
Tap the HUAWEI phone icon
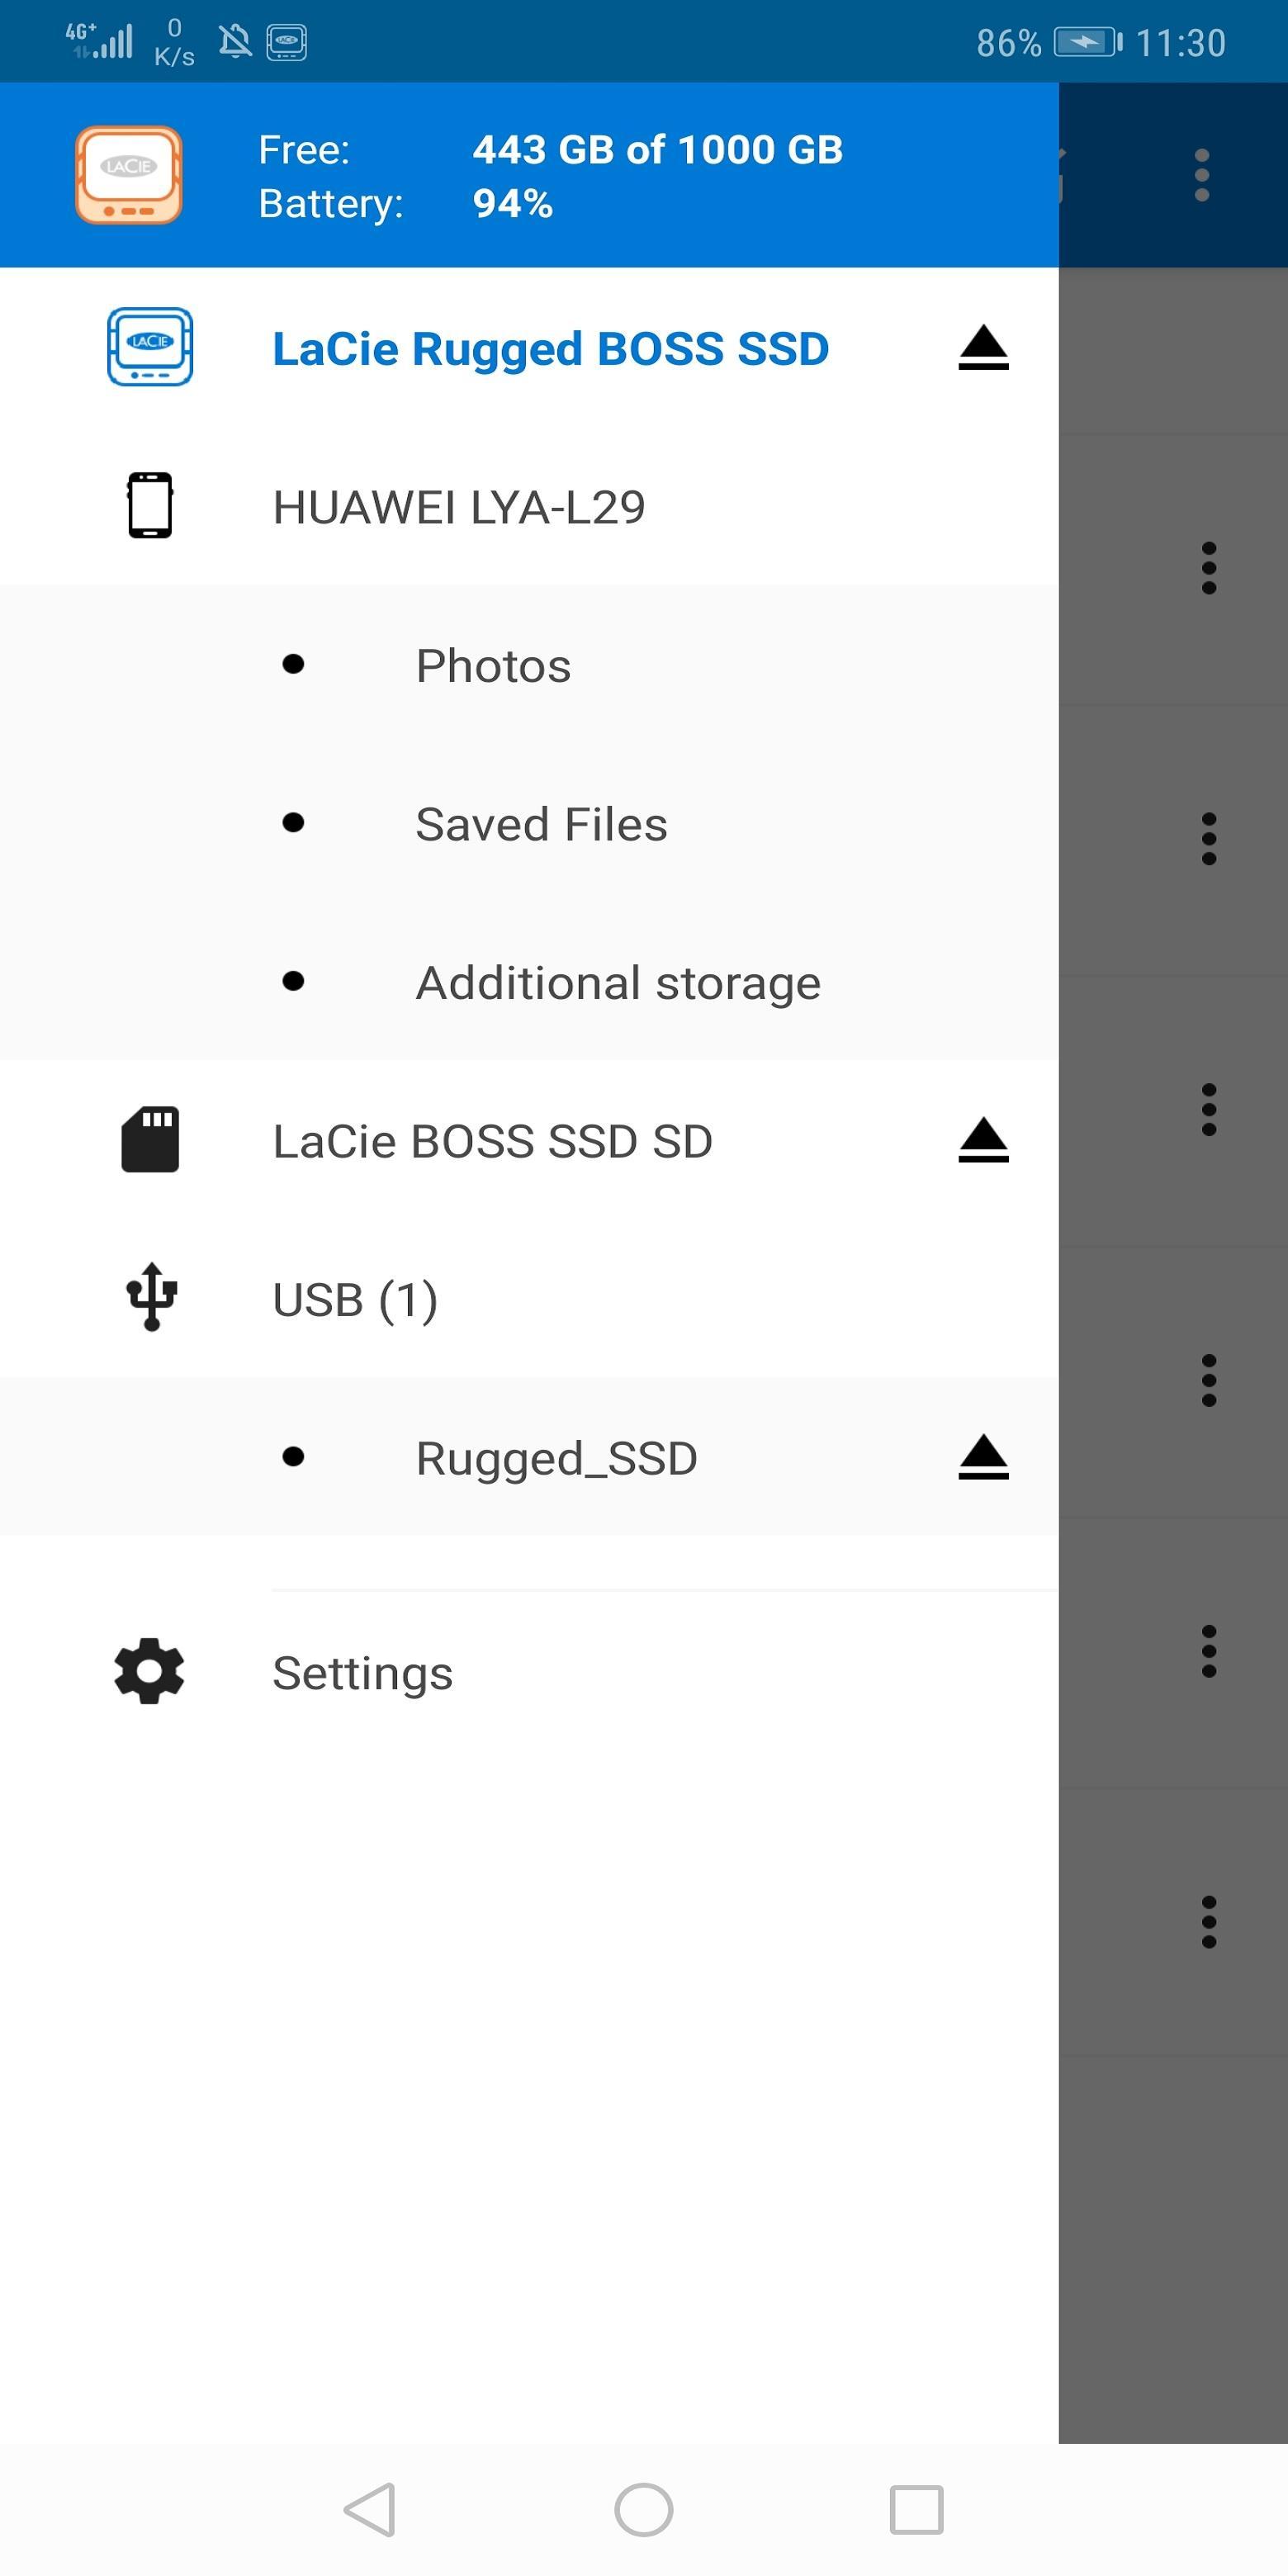[150, 505]
